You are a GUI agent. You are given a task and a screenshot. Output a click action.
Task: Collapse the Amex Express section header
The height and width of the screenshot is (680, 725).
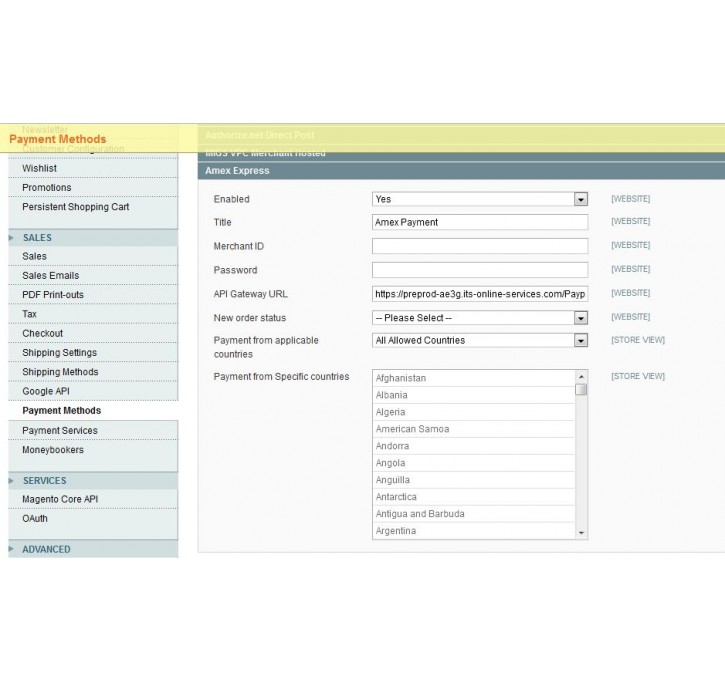tap(461, 171)
